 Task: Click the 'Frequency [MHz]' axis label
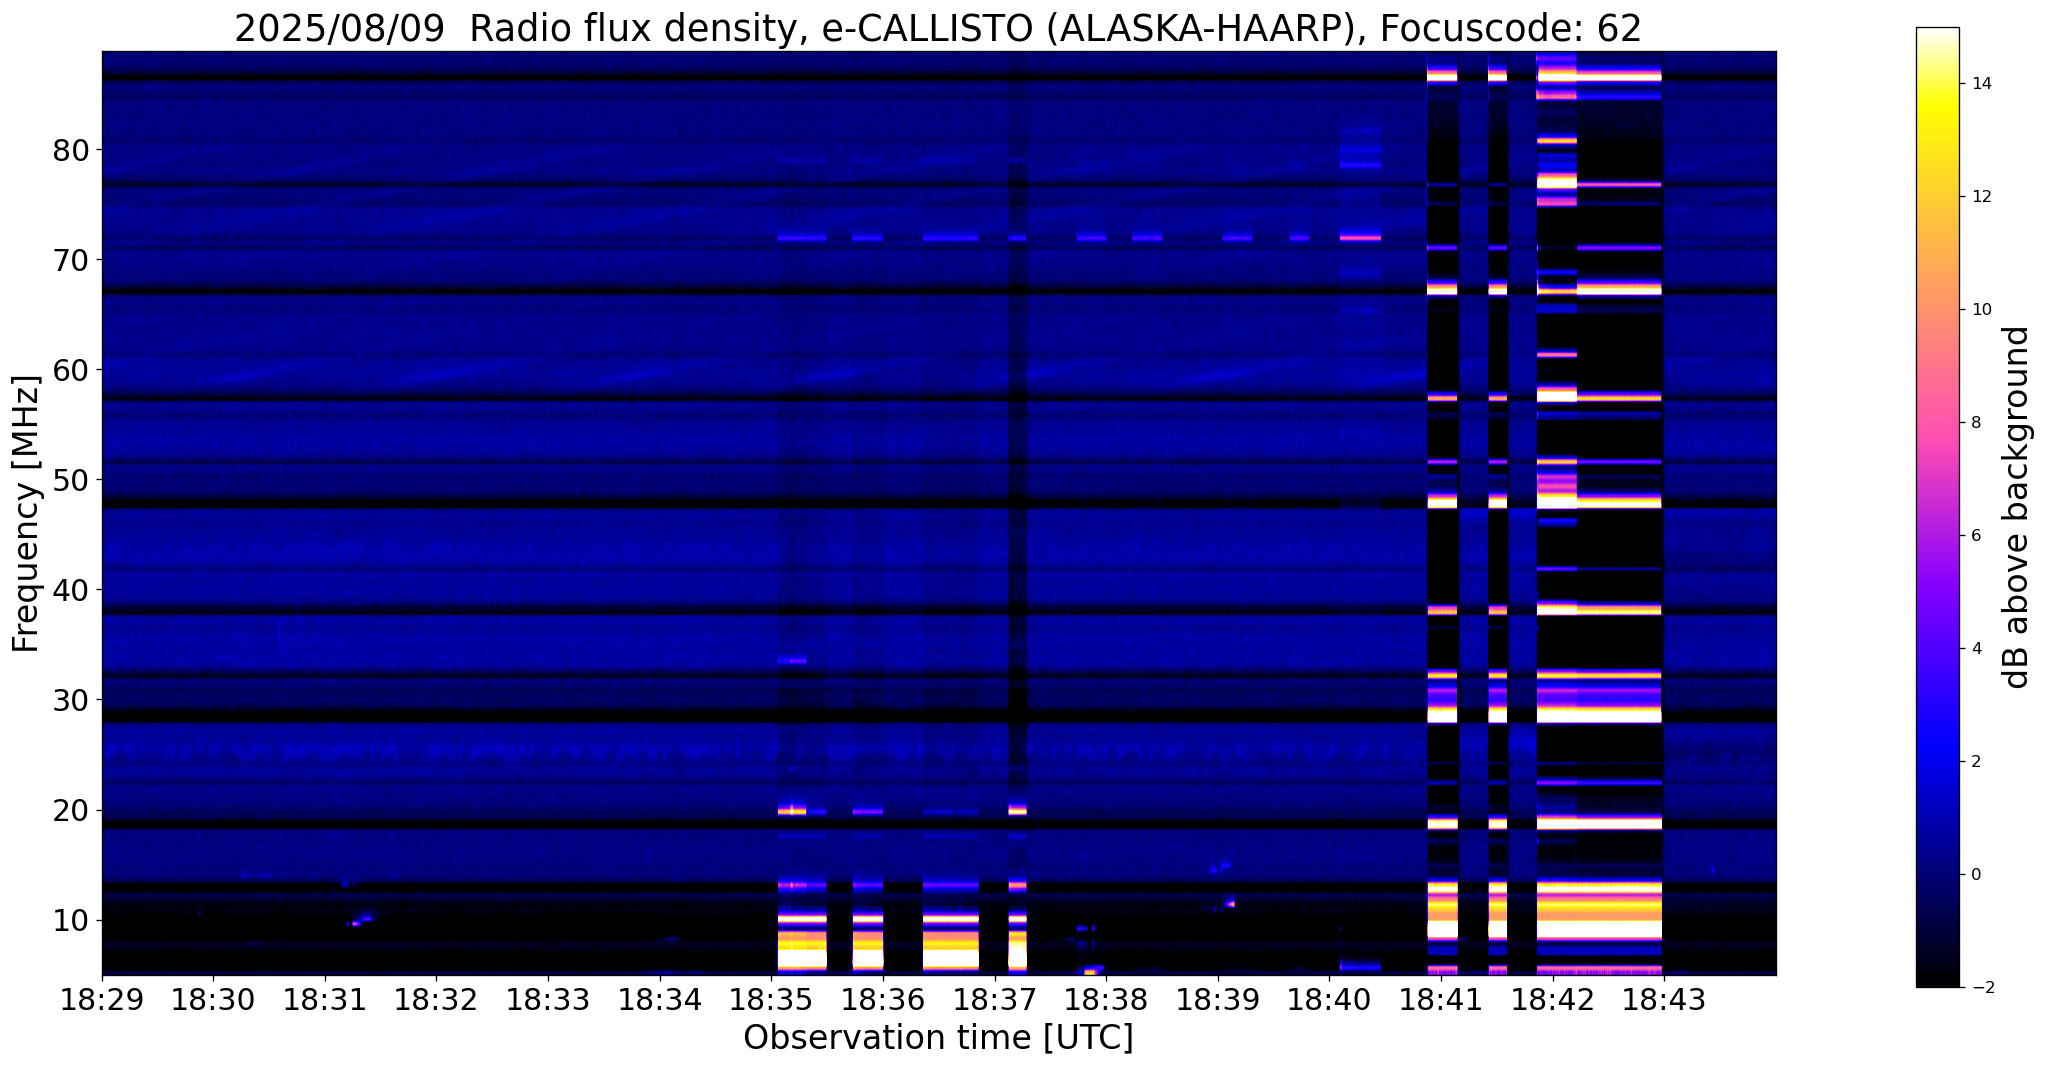[26, 514]
